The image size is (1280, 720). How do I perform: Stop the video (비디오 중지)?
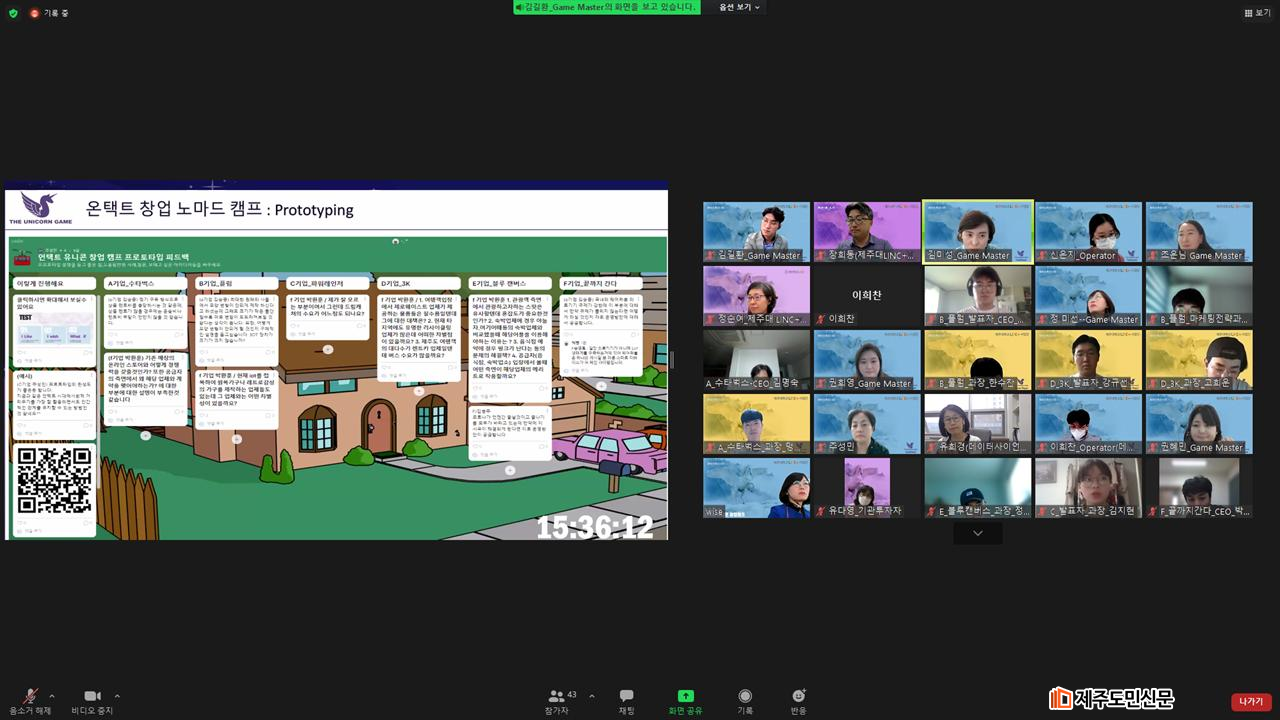tap(92, 697)
